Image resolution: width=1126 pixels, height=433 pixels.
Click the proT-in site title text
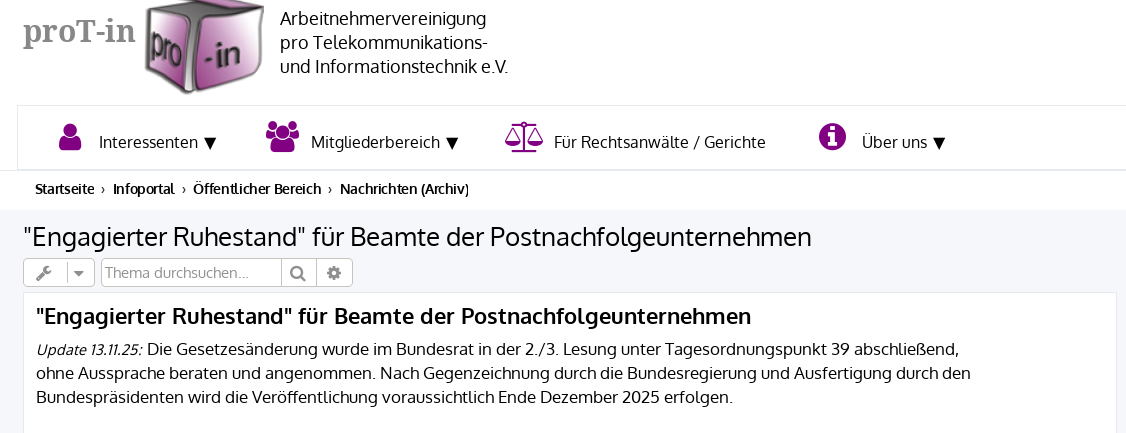[x=79, y=32]
